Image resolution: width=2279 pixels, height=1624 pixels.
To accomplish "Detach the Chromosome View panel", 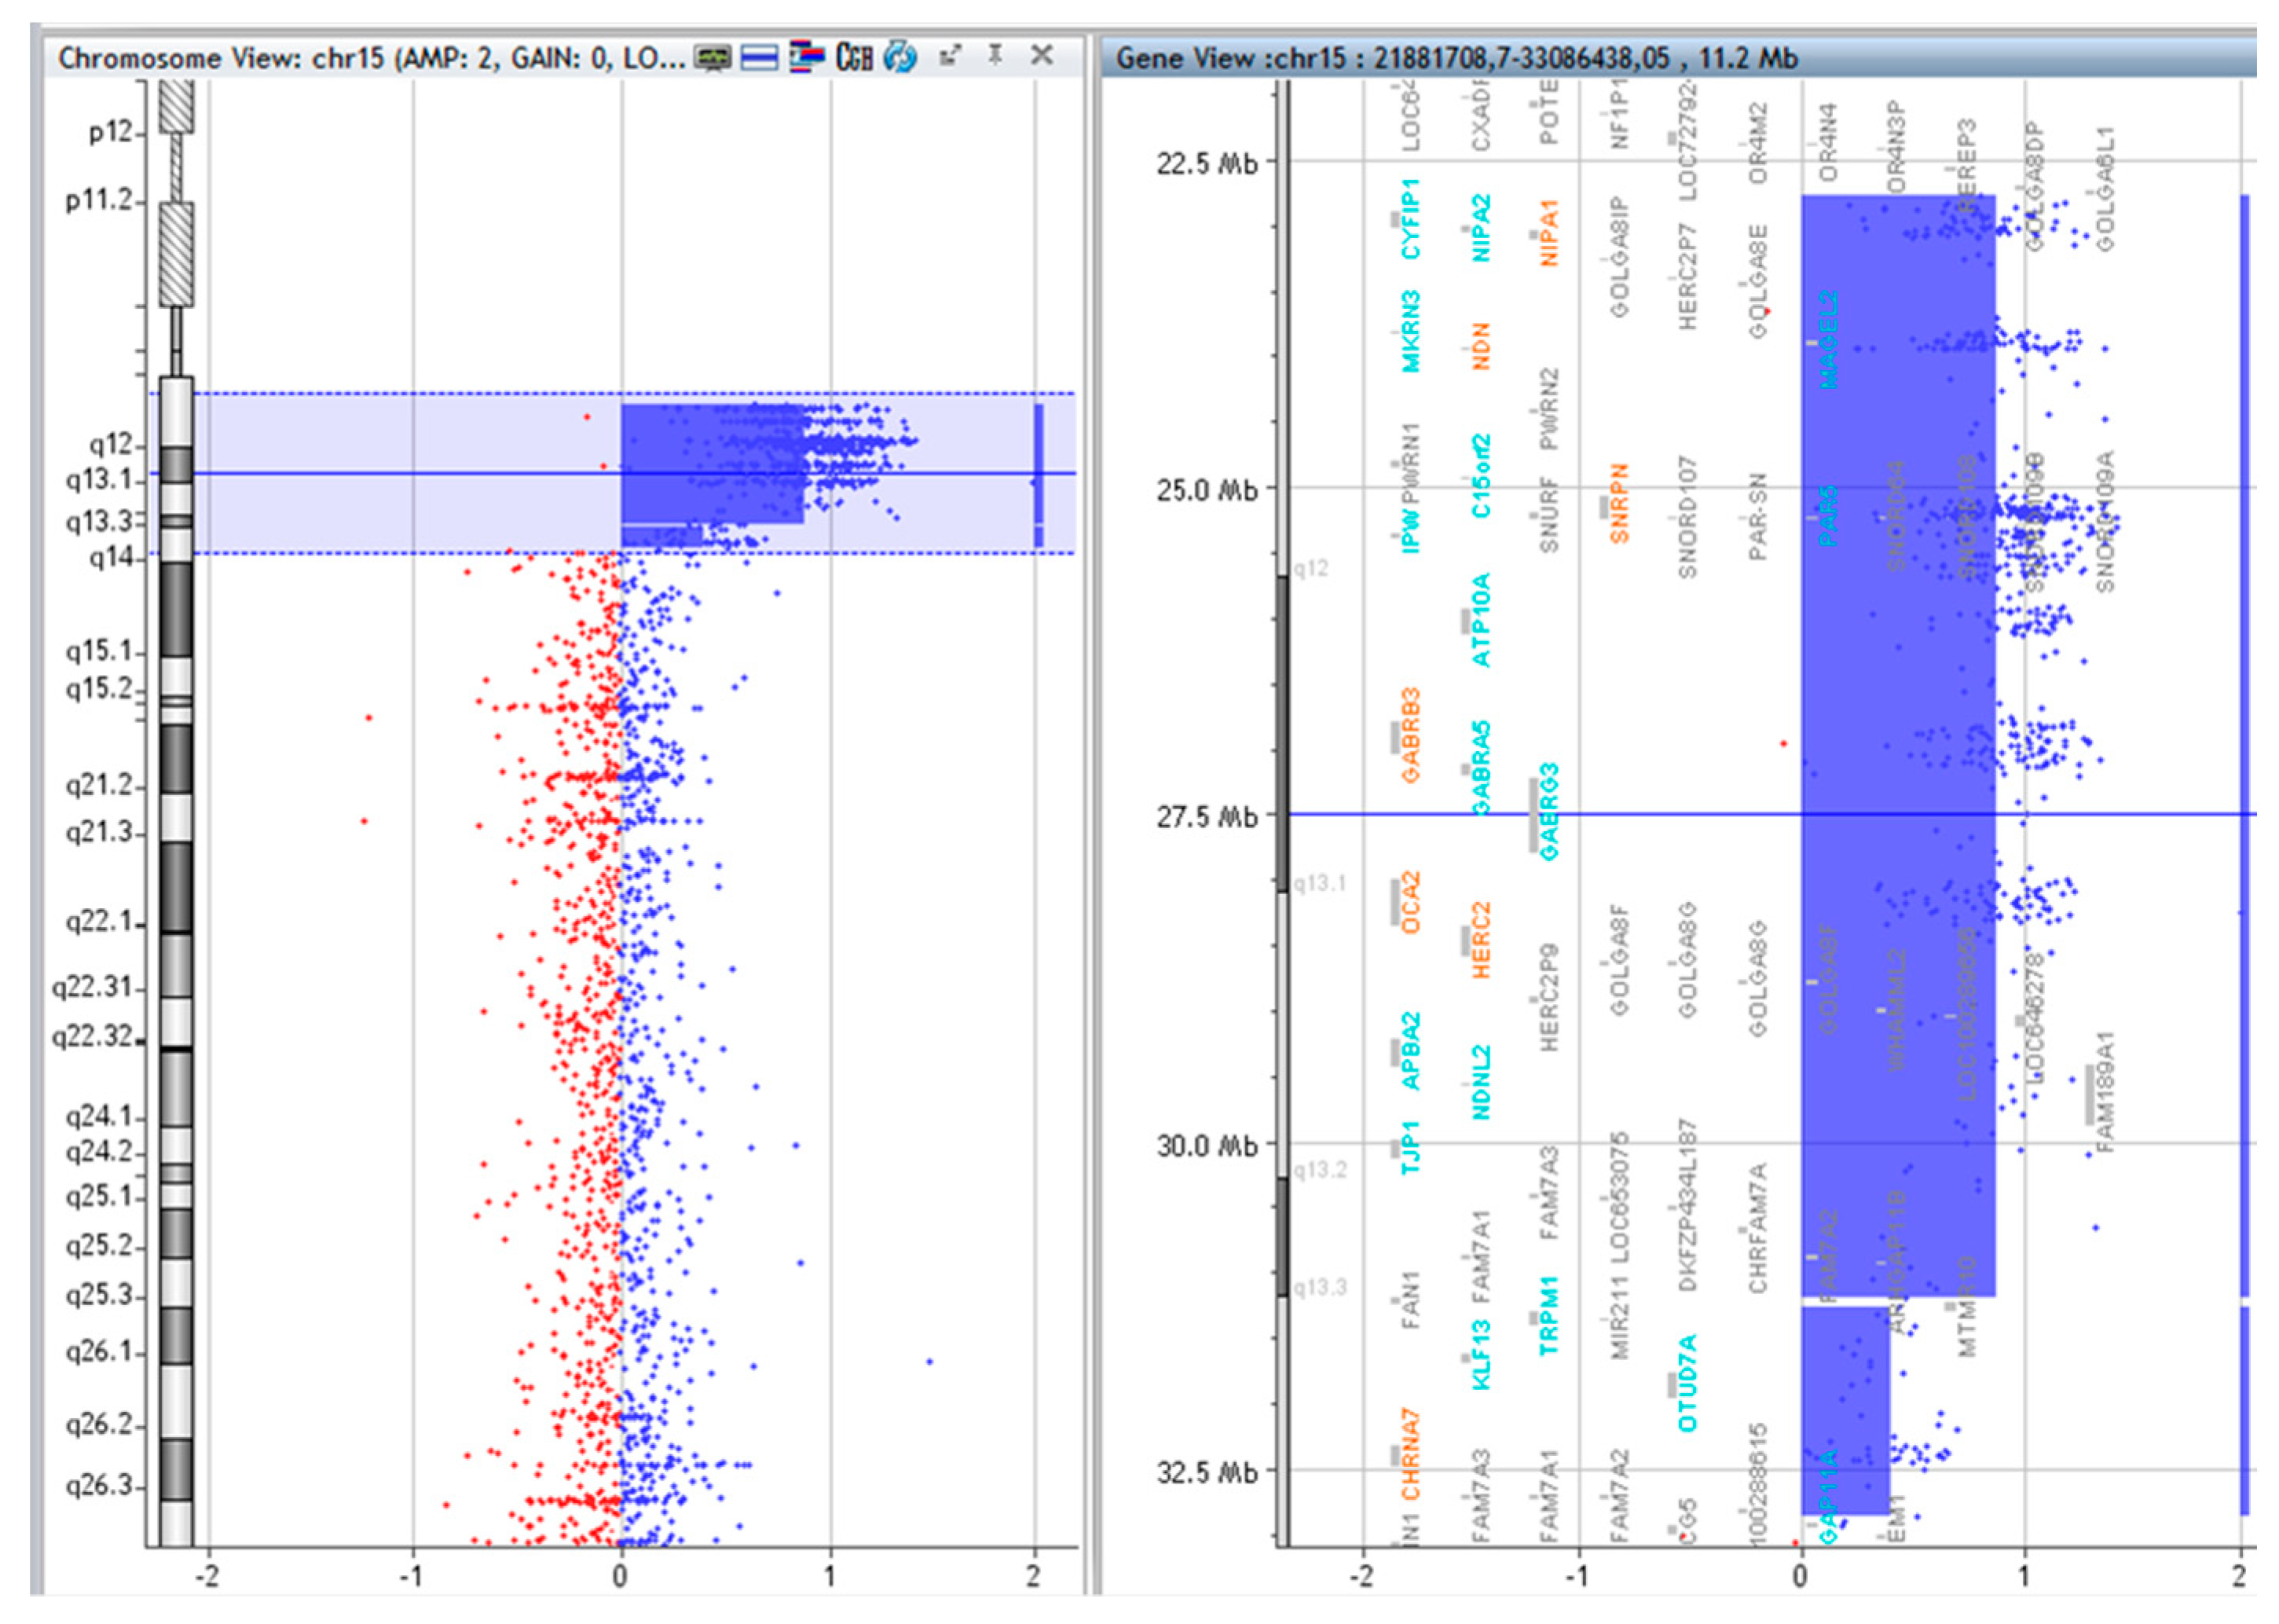I will (x=950, y=56).
